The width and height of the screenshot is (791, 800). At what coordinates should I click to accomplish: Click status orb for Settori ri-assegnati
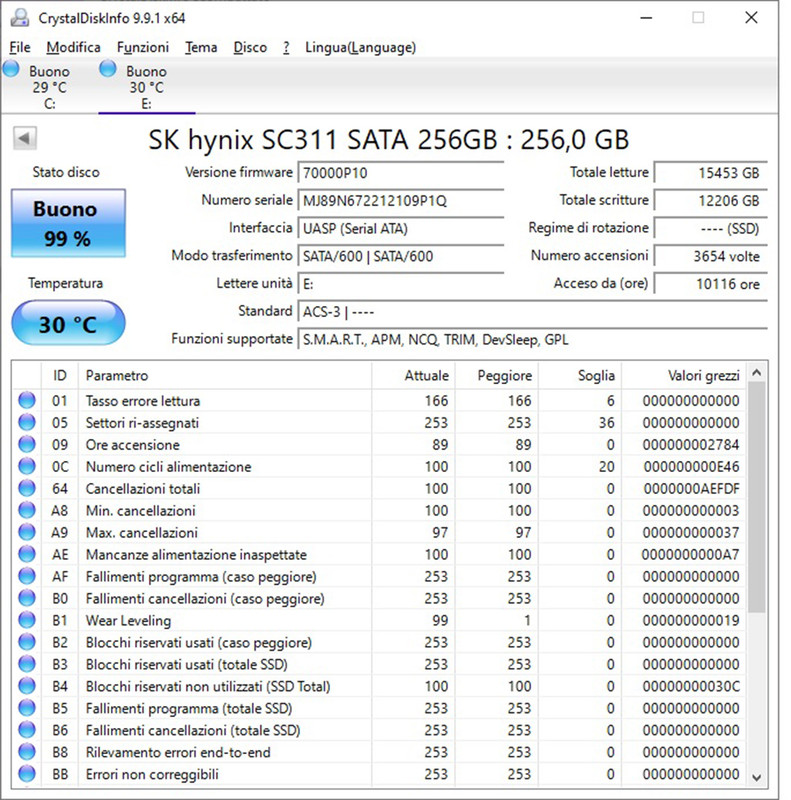27,422
